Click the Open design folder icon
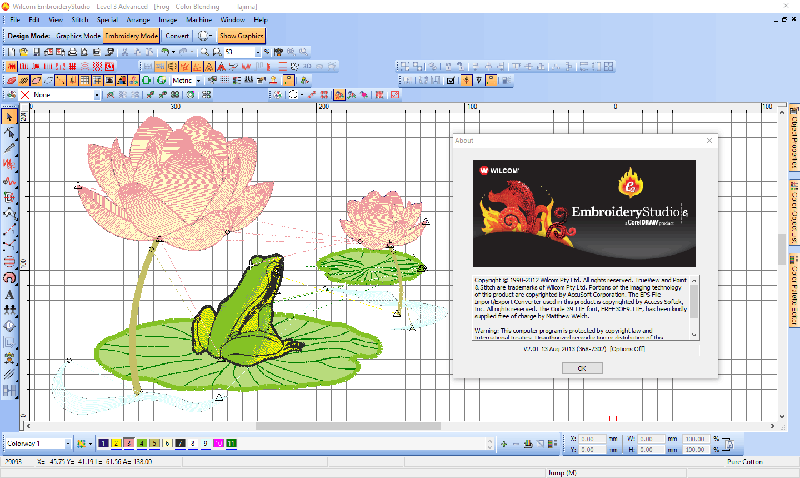 23,52
